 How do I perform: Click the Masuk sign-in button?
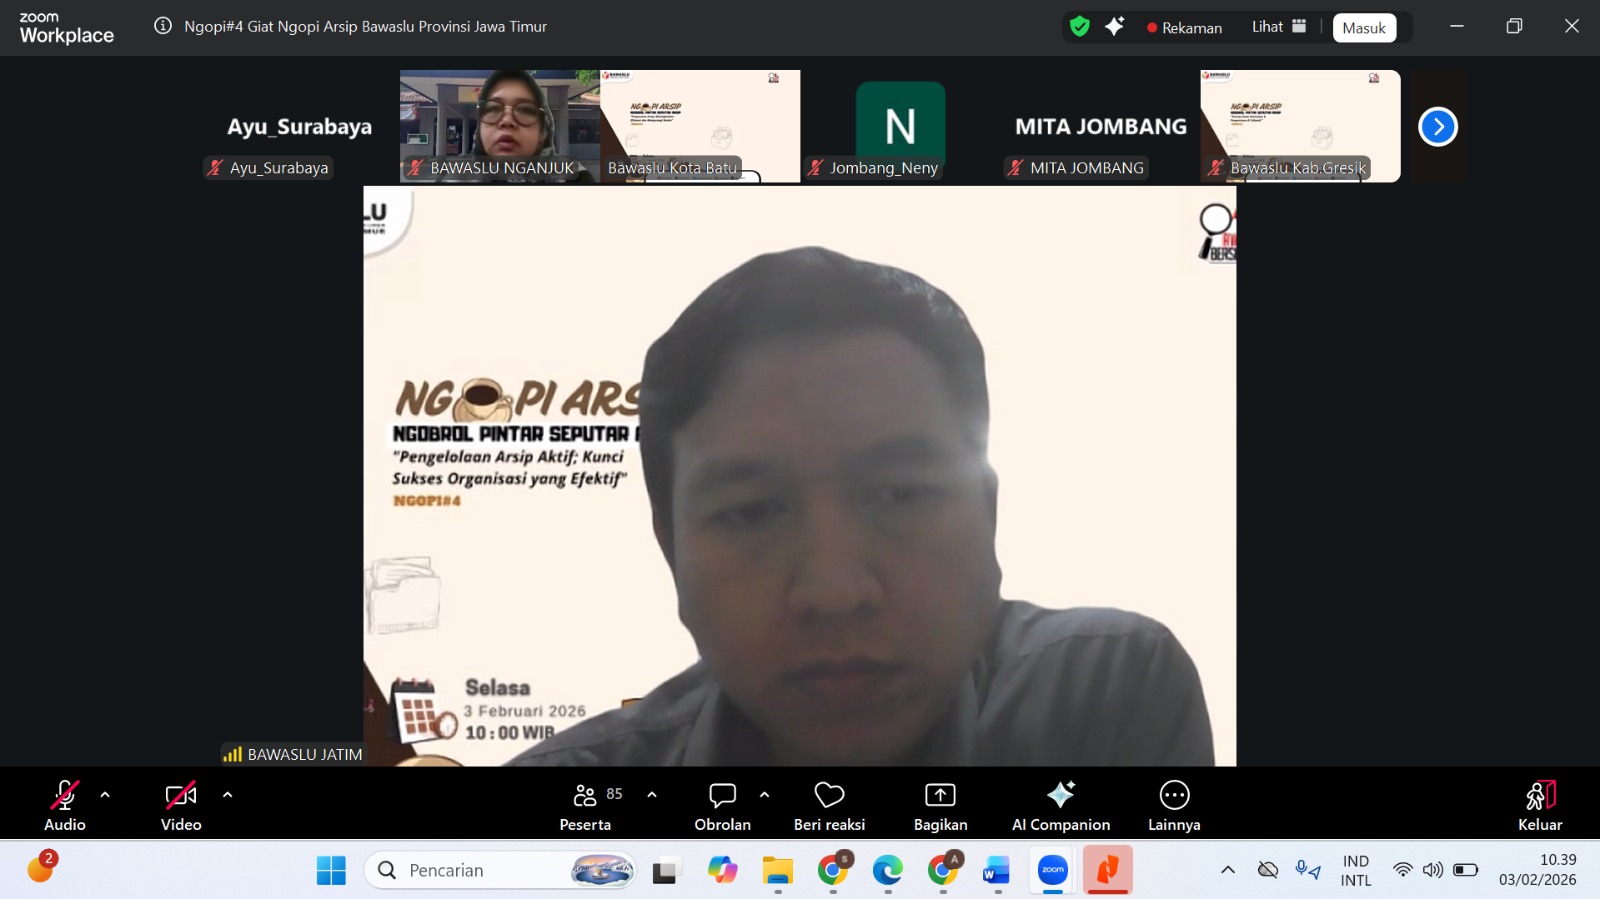pos(1364,28)
